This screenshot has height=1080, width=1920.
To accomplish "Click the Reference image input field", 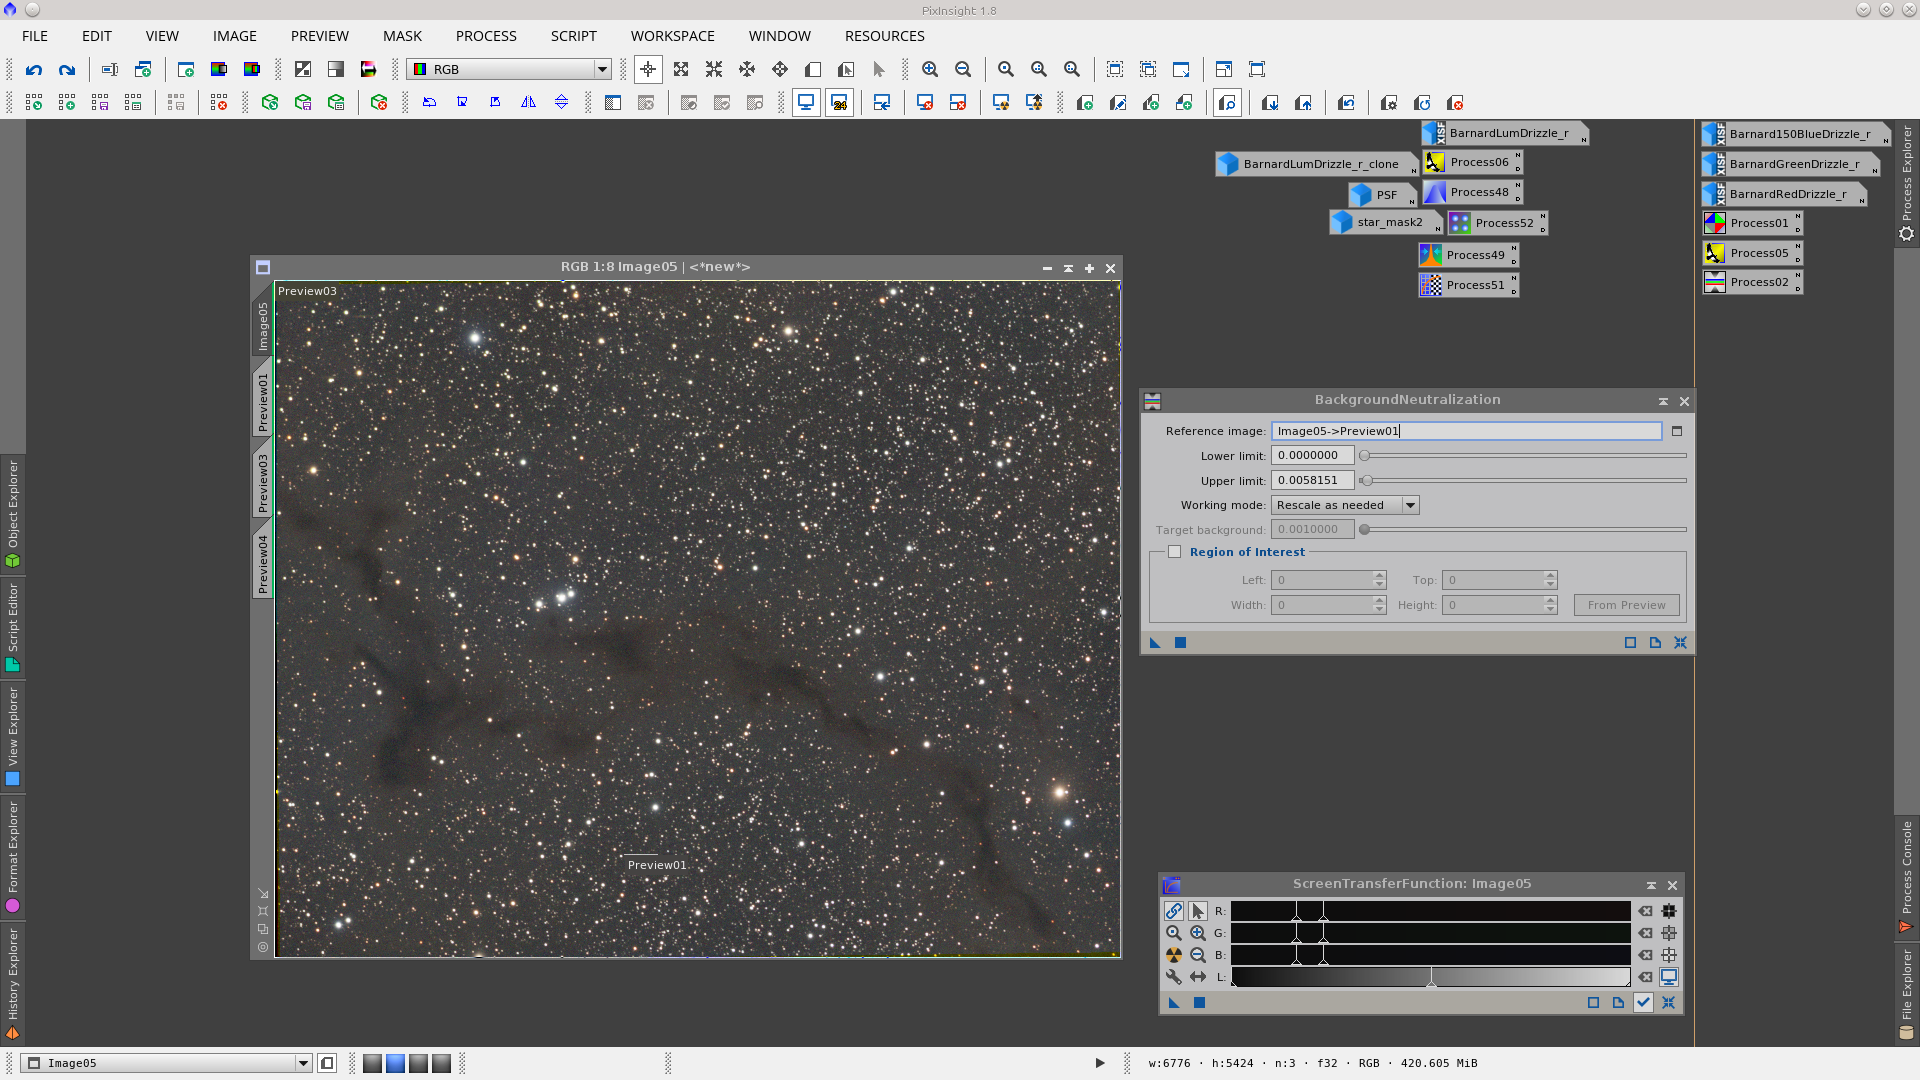I will click(x=1466, y=431).
